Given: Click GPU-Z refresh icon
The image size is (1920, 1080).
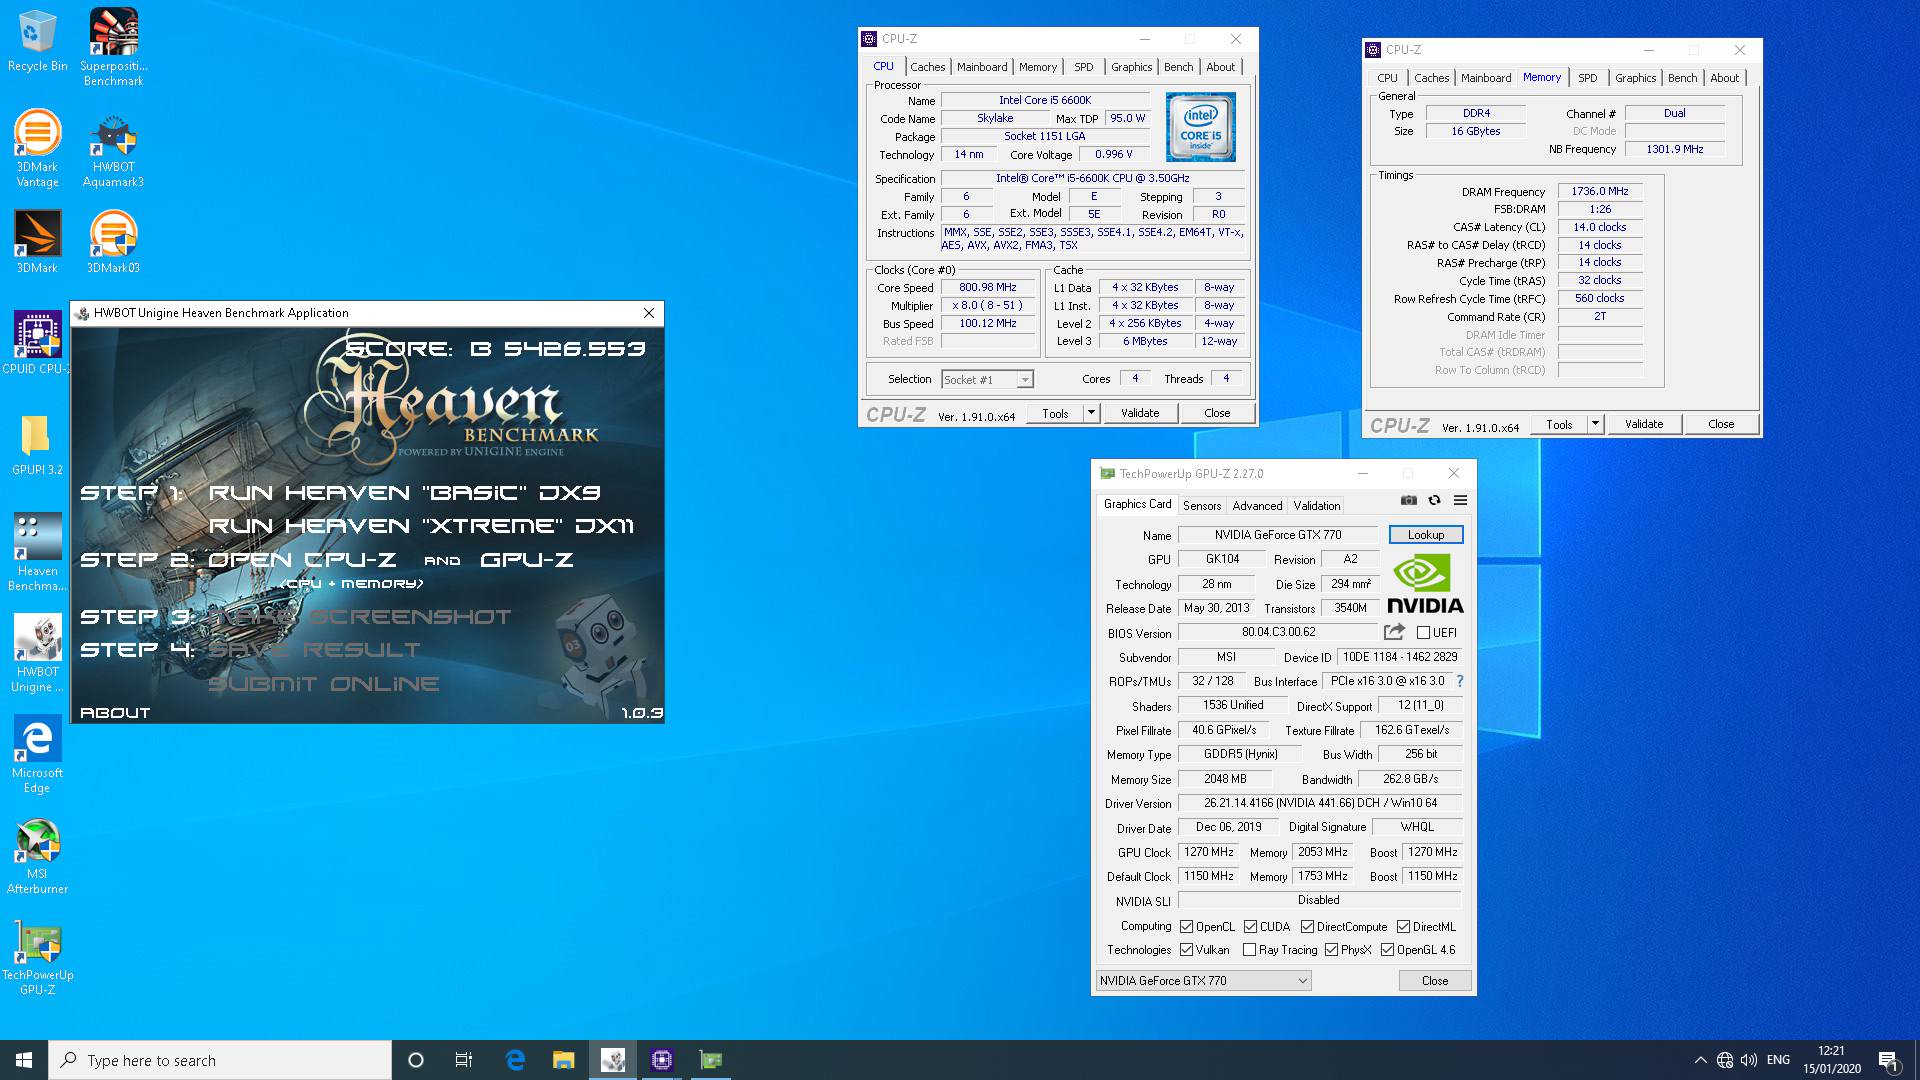Looking at the screenshot, I should click(x=1434, y=500).
